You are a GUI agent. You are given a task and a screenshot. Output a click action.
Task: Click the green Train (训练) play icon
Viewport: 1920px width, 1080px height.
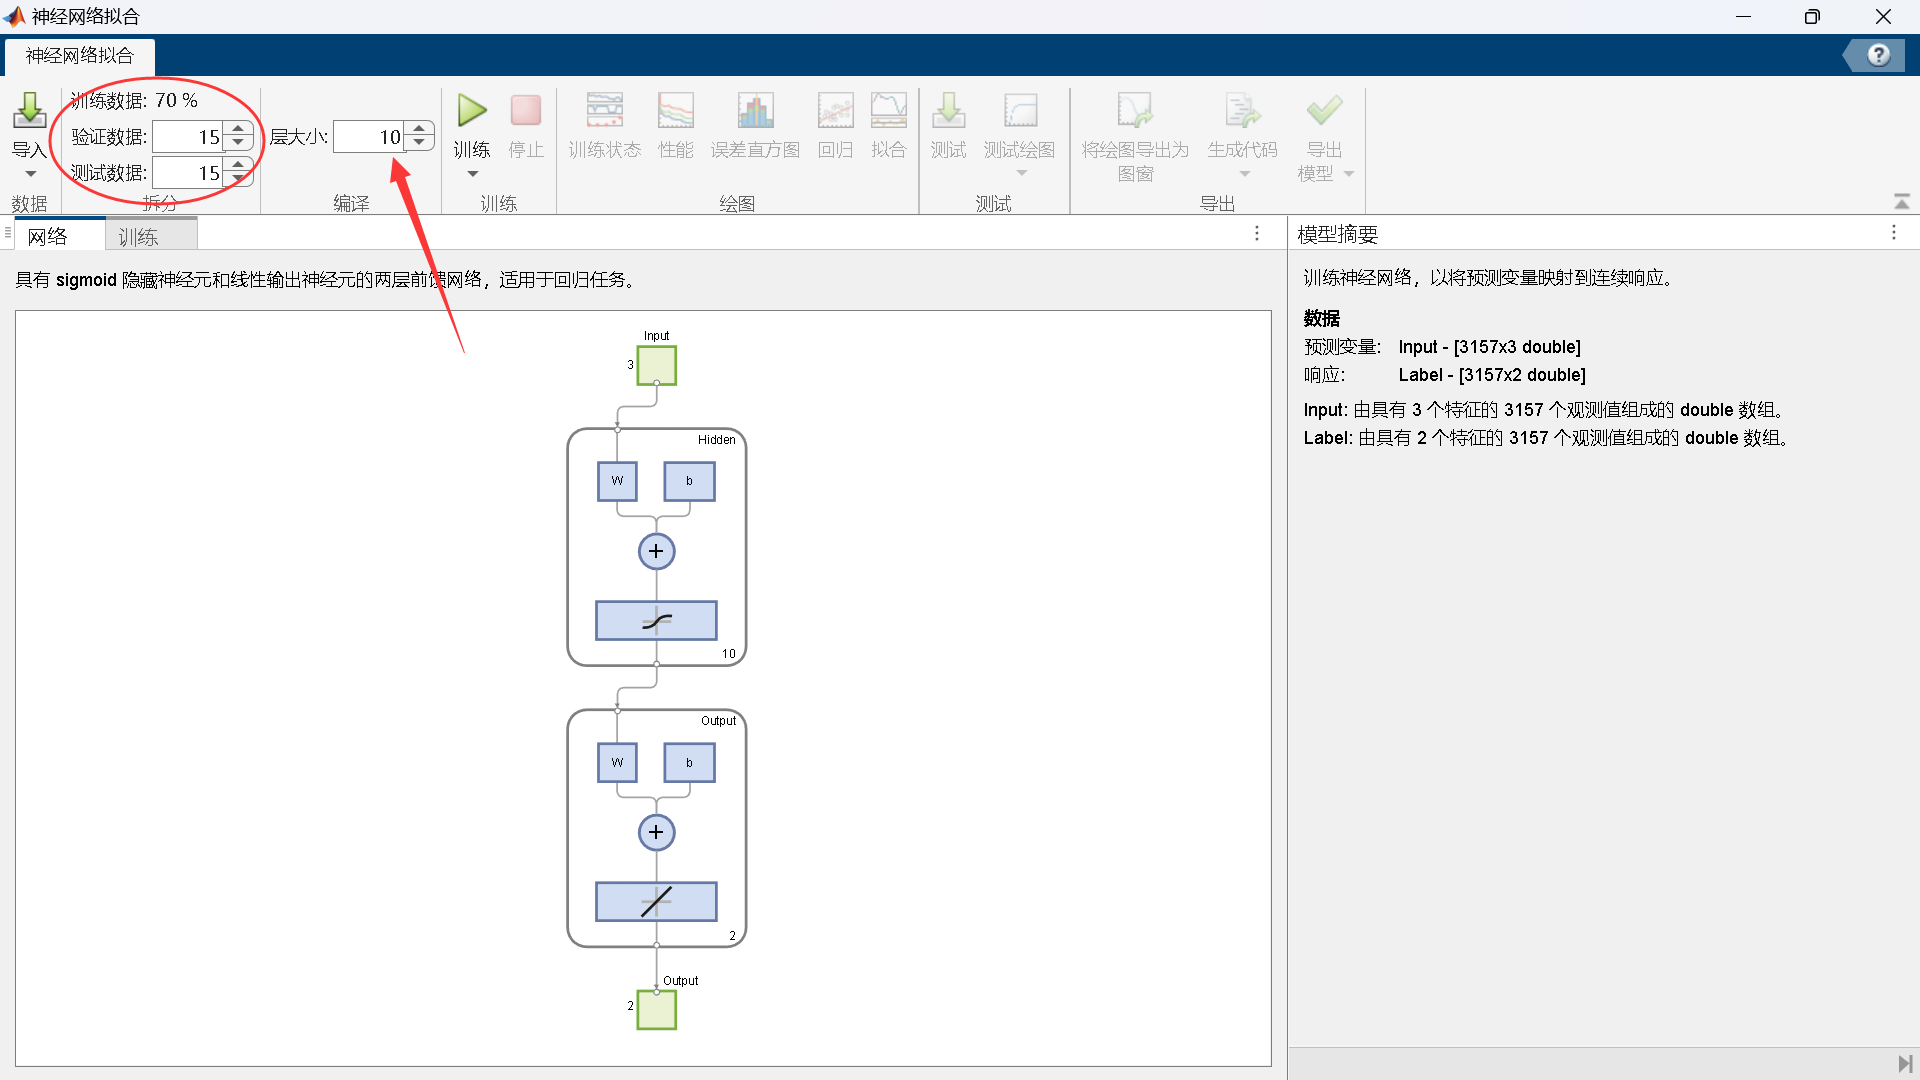(x=471, y=110)
